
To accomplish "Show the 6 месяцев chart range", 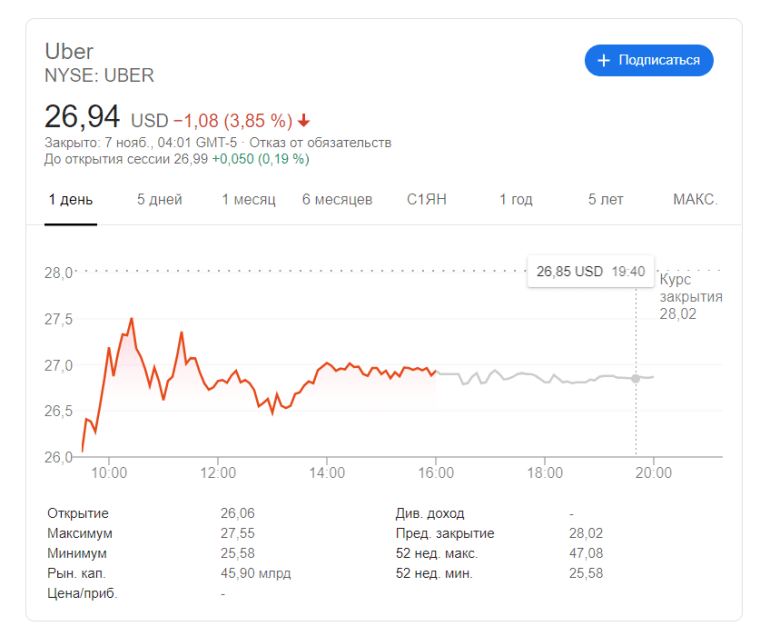I will click(x=337, y=200).
